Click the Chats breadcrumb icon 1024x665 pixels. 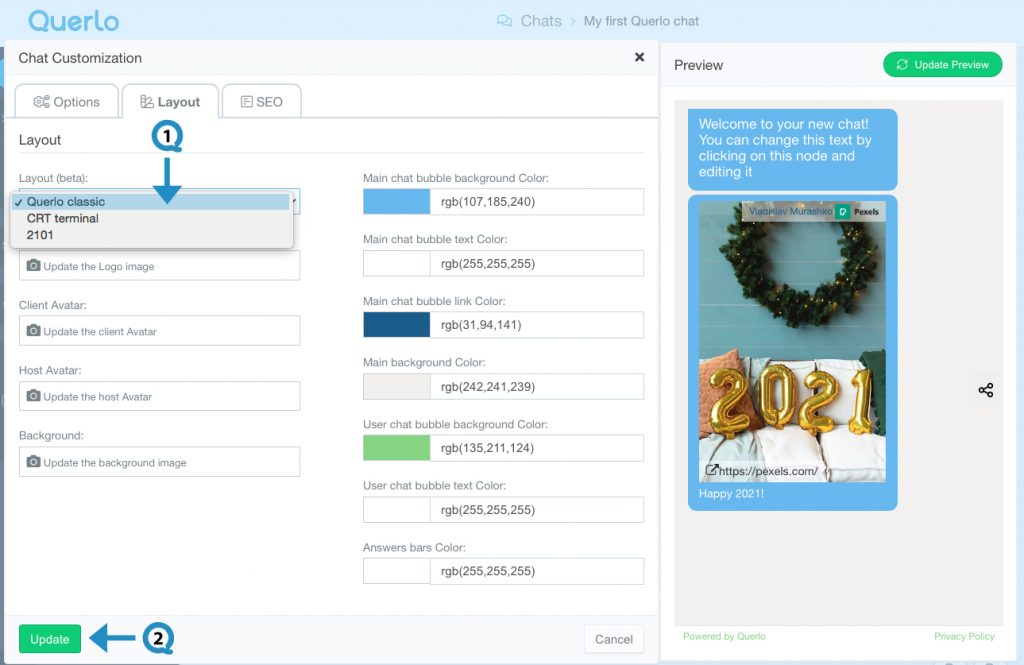tap(504, 21)
